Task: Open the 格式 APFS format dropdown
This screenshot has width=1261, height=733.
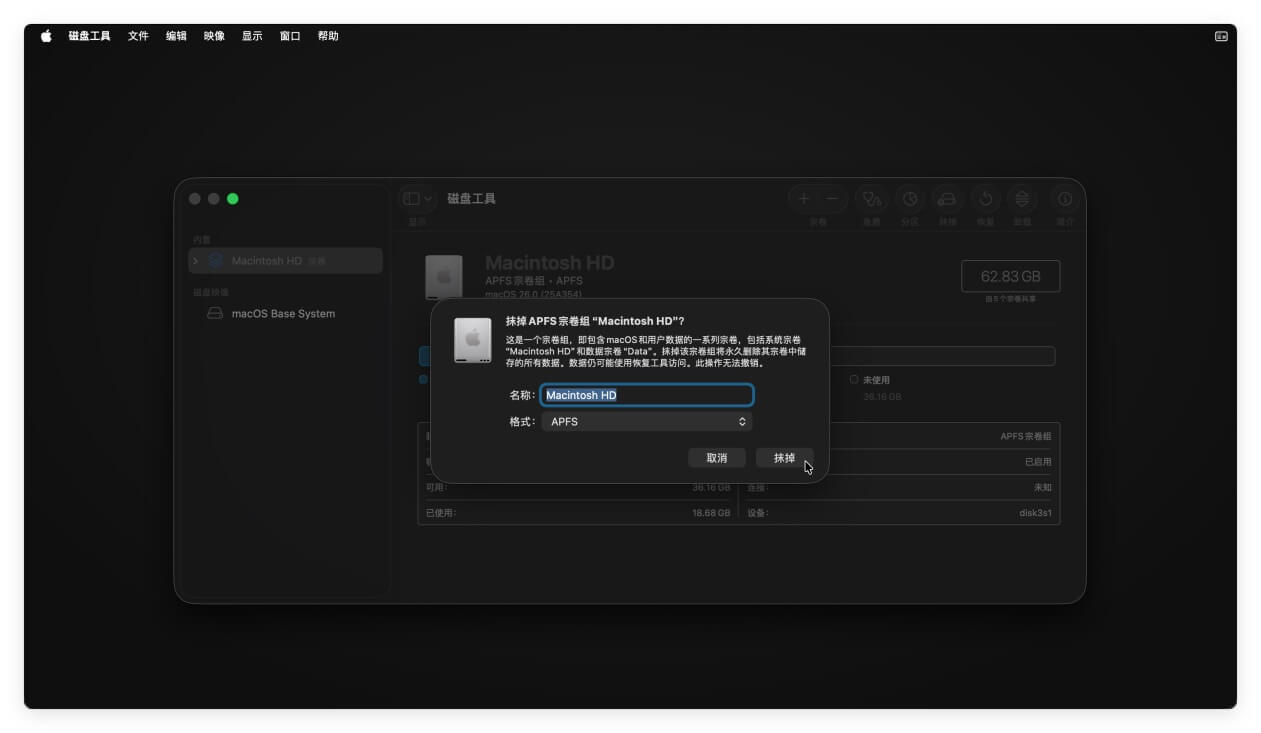Action: coord(647,422)
